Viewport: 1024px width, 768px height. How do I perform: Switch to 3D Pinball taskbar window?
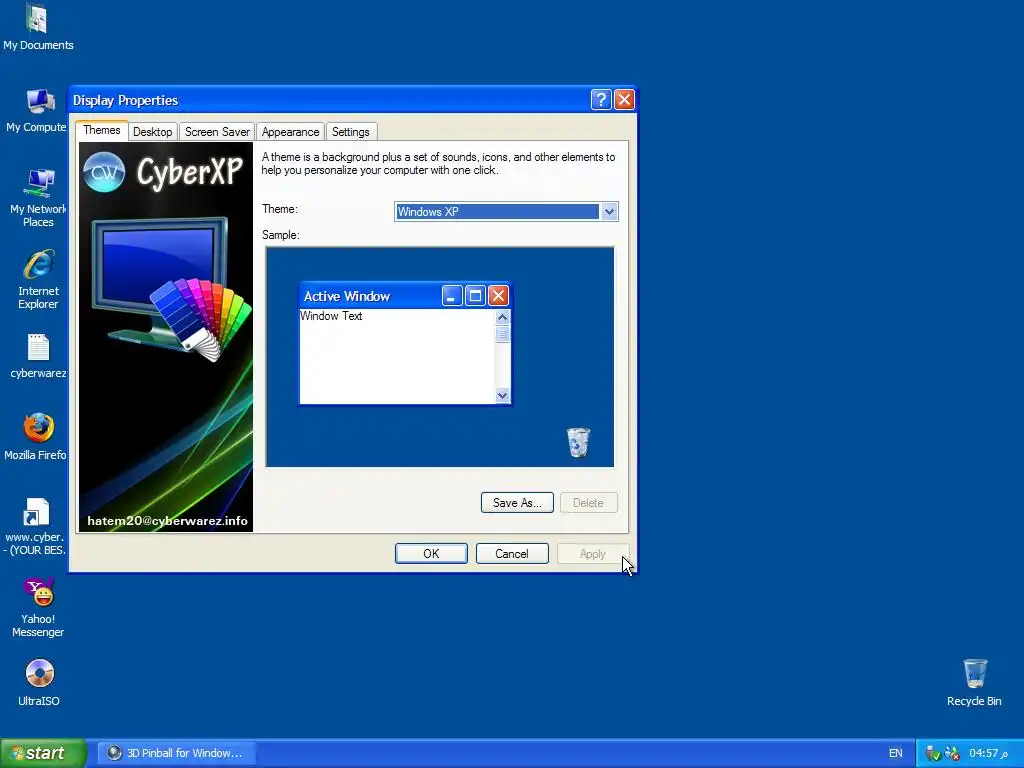click(x=176, y=753)
